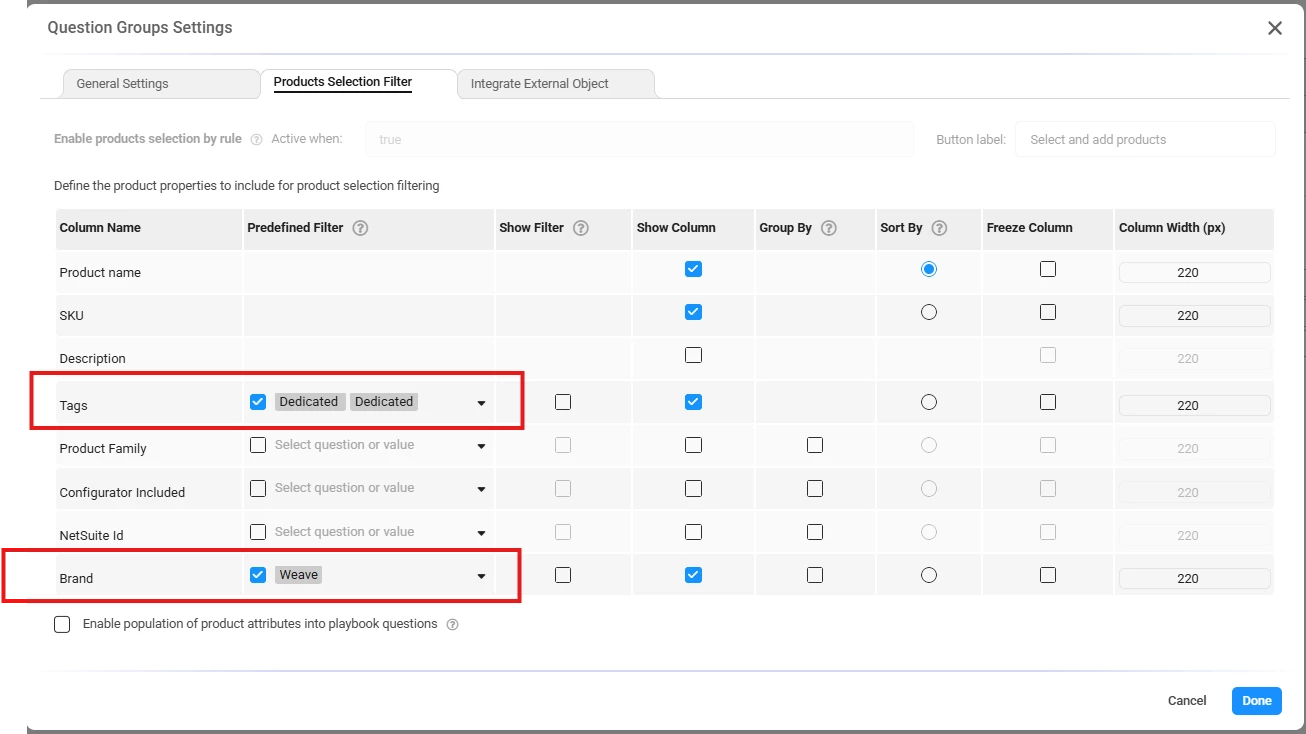The height and width of the screenshot is (734, 1306).
Task: Uncheck Show Column for Product name
Action: (693, 269)
